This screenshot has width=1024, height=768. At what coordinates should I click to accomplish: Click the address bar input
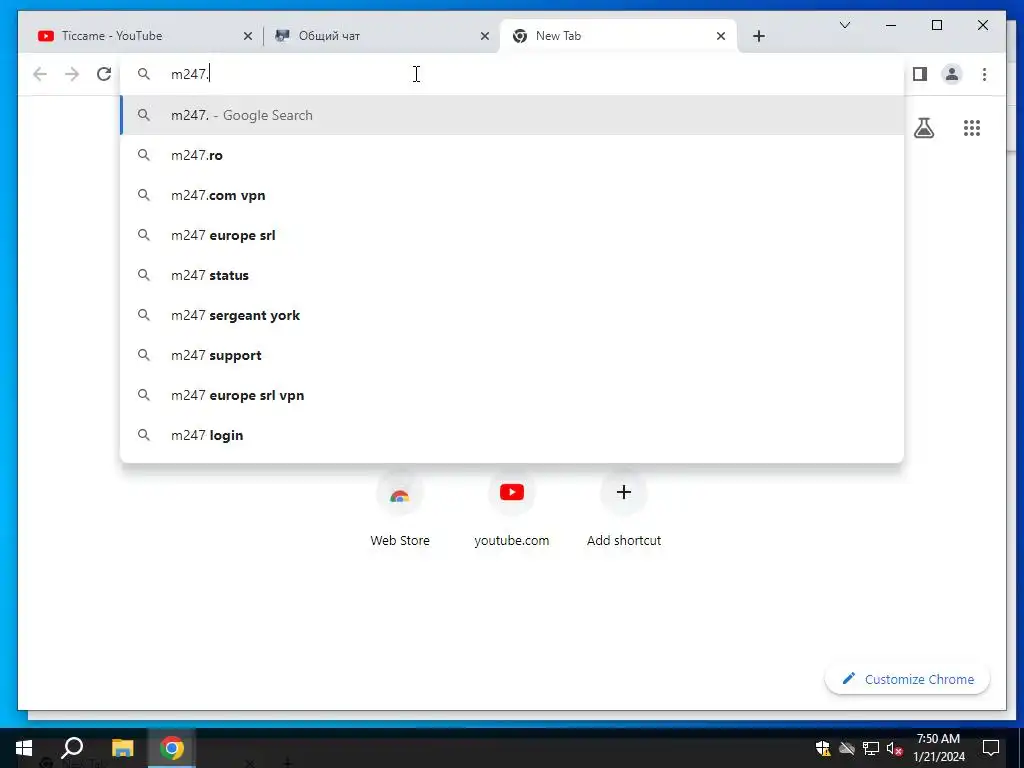(512, 74)
